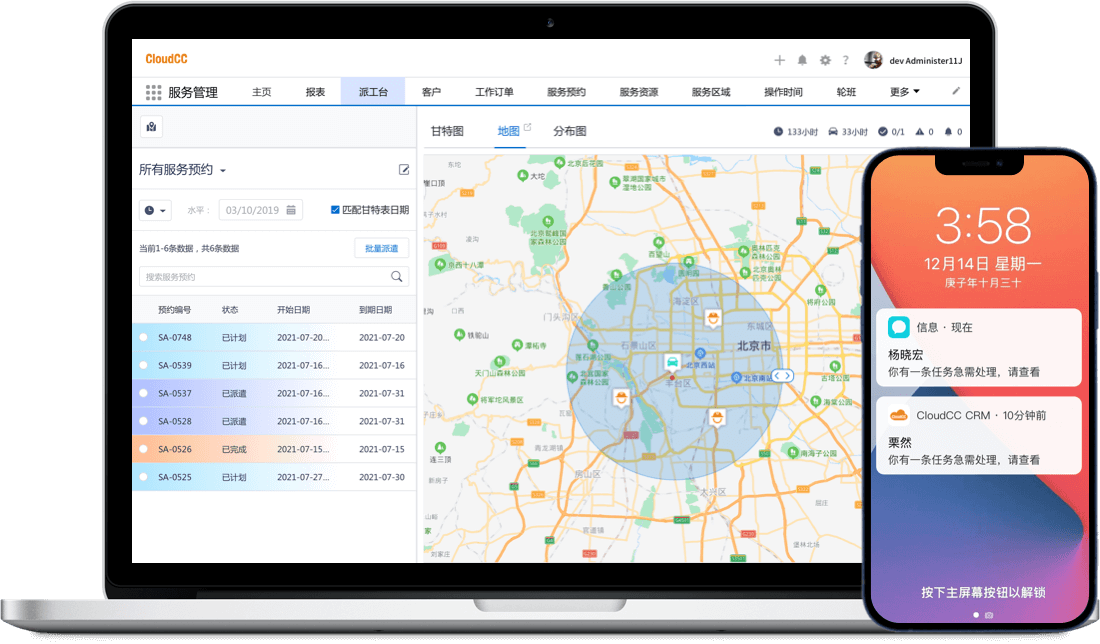Viewport: 1100px width, 644px height.
Task: Click the map locator icon button
Action: (x=151, y=127)
